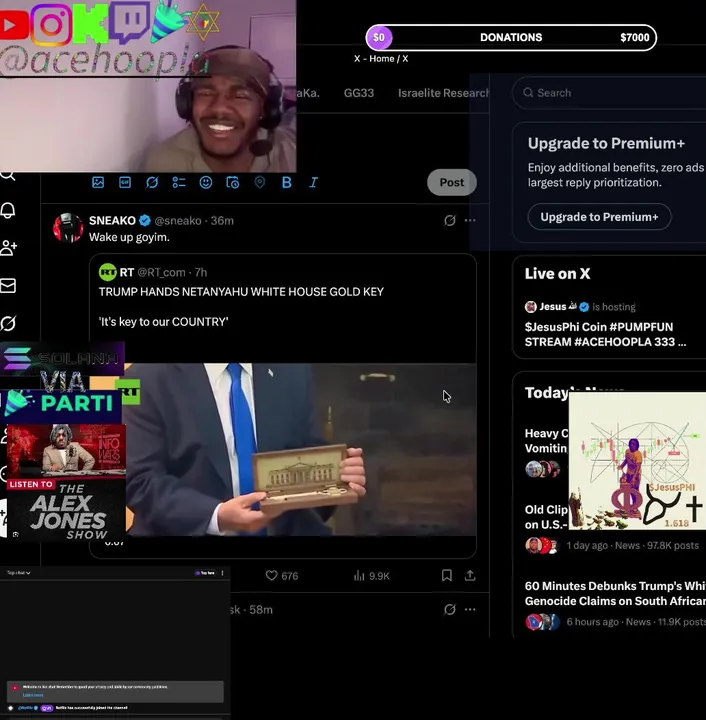Add a poll using the composer poll icon
Image resolution: width=706 pixels, height=720 pixels.
(179, 182)
